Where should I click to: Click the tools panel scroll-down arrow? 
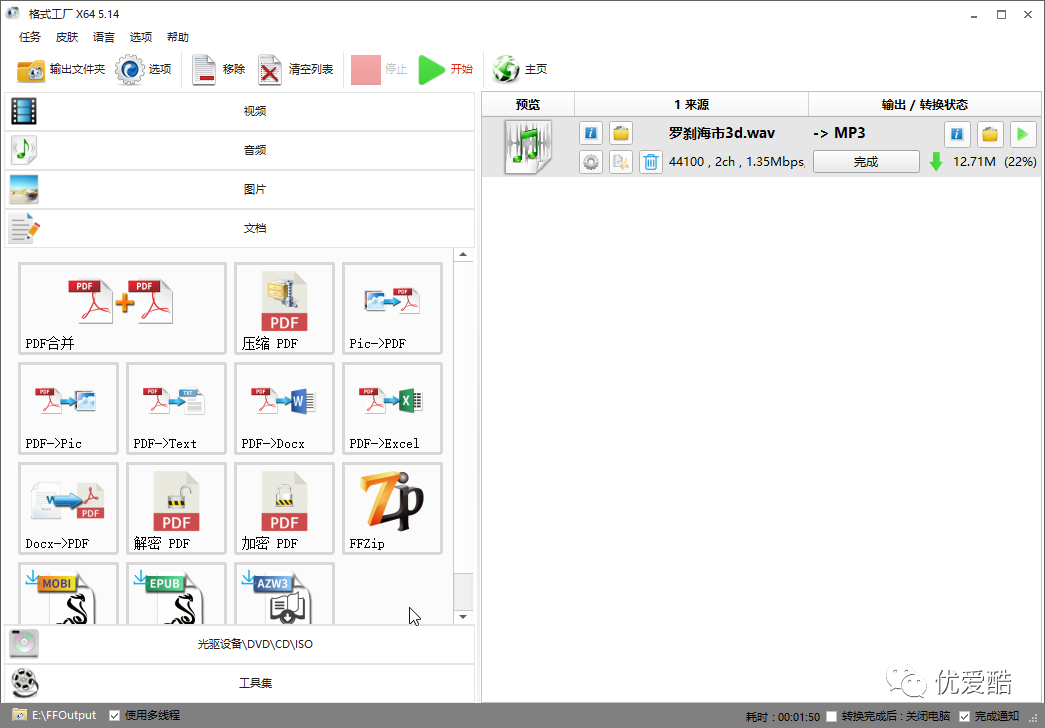[x=463, y=617]
